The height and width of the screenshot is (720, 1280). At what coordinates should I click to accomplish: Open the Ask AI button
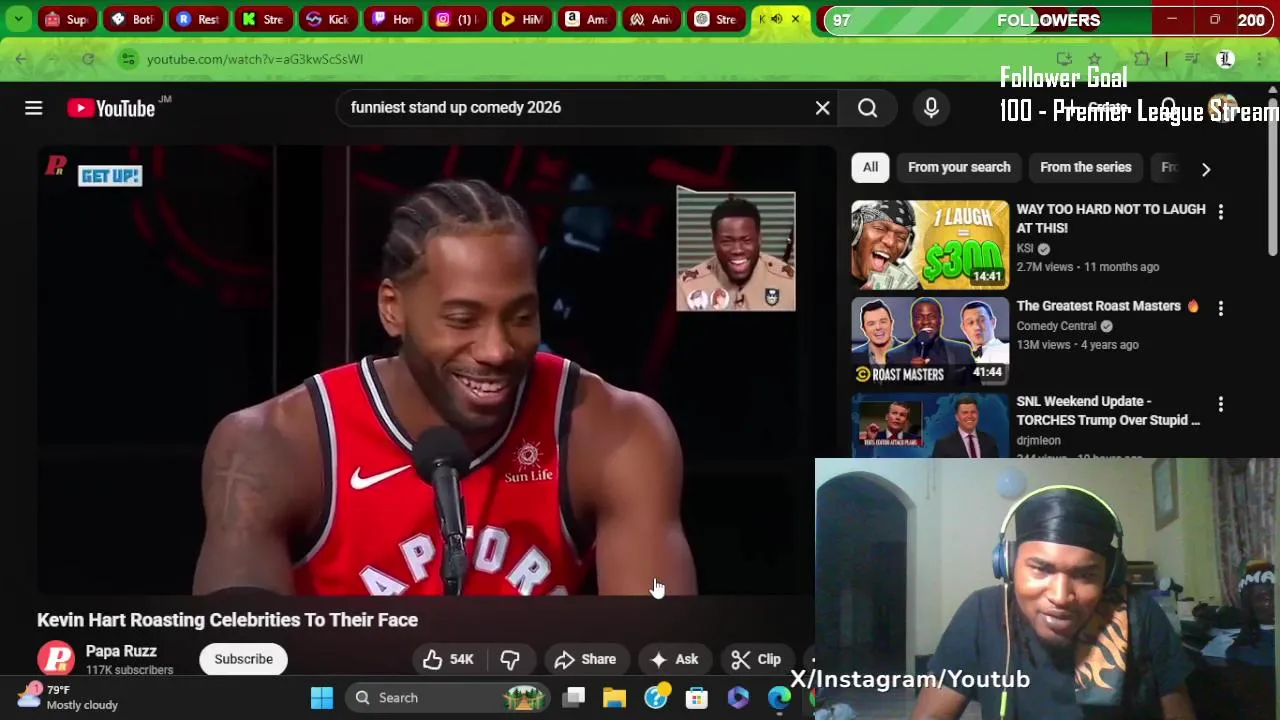coord(675,659)
